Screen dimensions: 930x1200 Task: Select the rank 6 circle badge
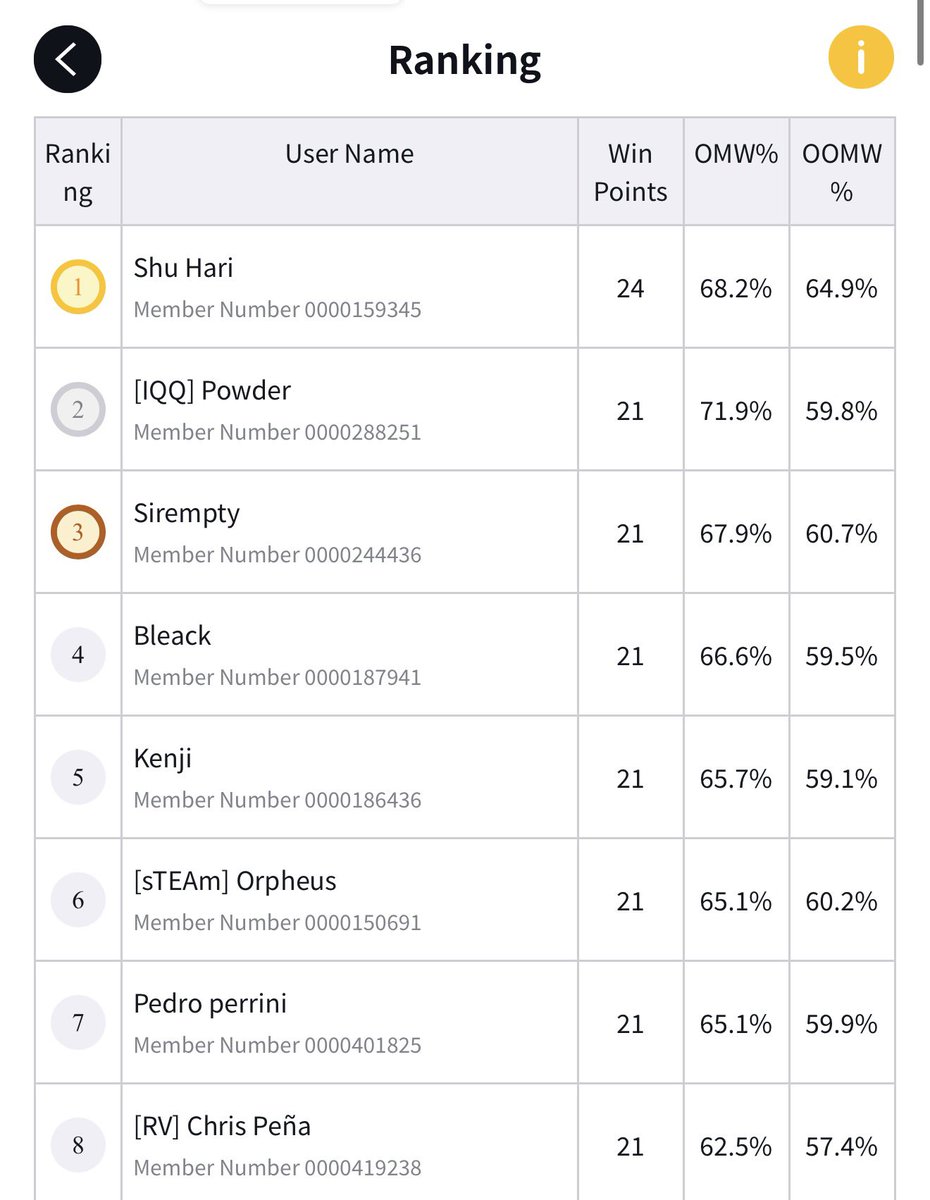[x=78, y=900]
